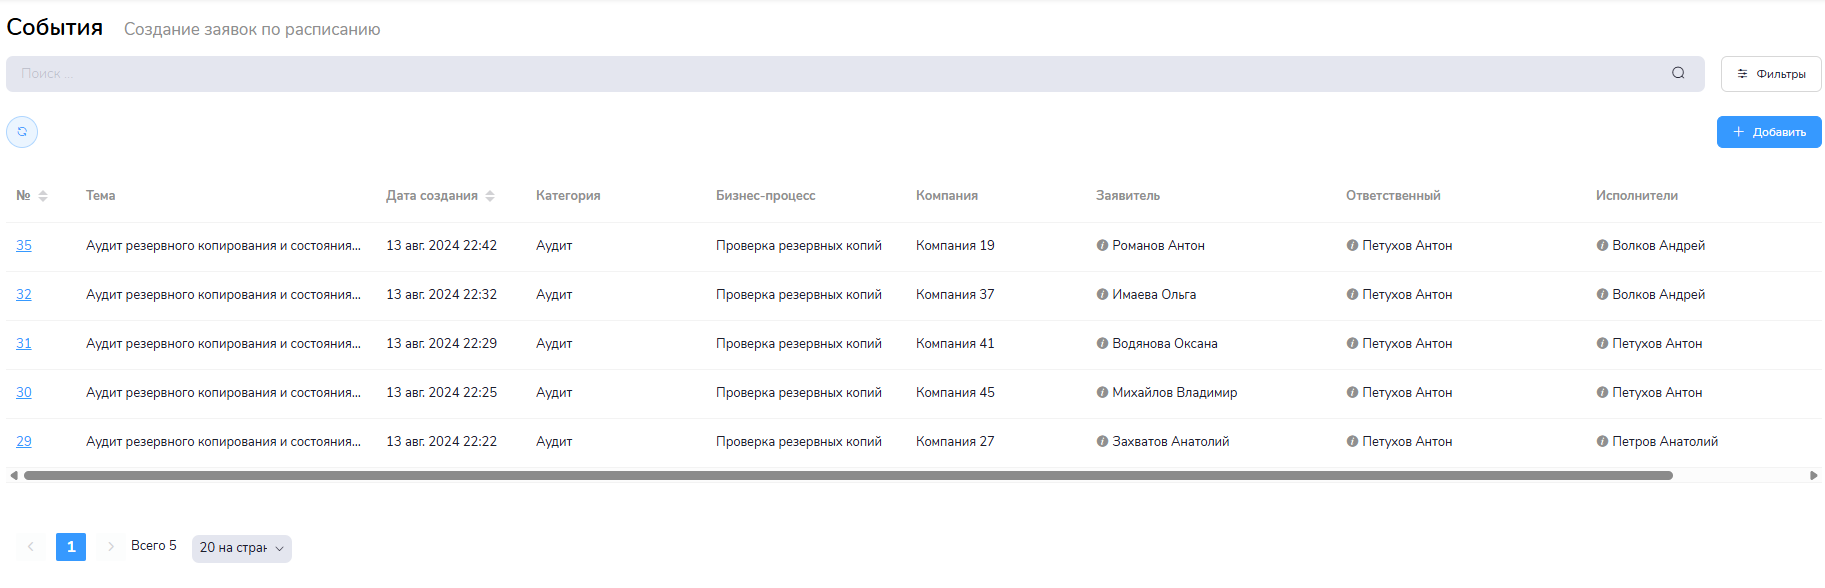1825x588 pixels.
Task: Click info icon beside Имаева Ольга
Action: [1102, 294]
